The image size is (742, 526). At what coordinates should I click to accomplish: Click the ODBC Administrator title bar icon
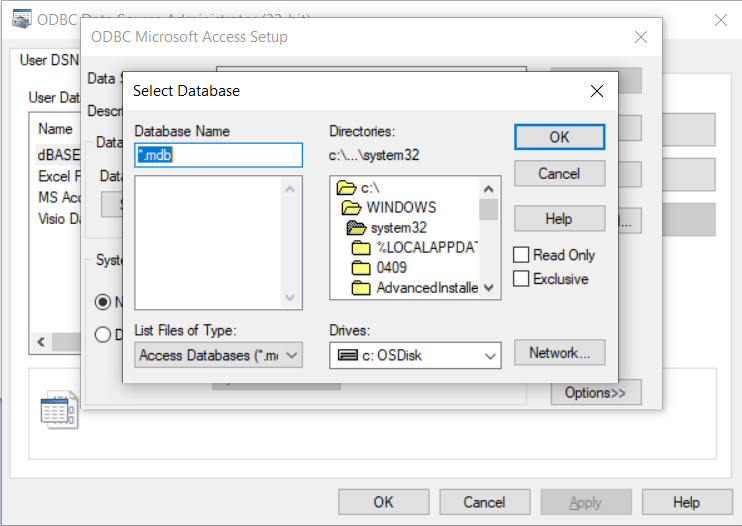21,19
